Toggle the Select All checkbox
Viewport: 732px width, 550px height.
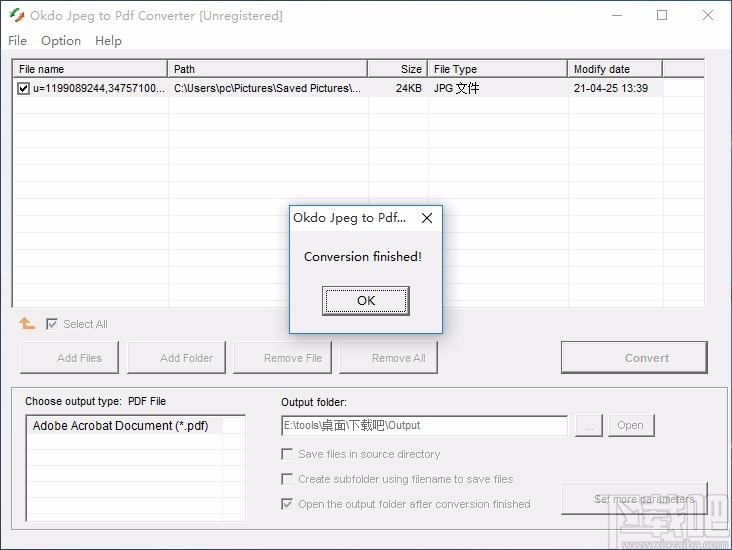click(x=52, y=324)
